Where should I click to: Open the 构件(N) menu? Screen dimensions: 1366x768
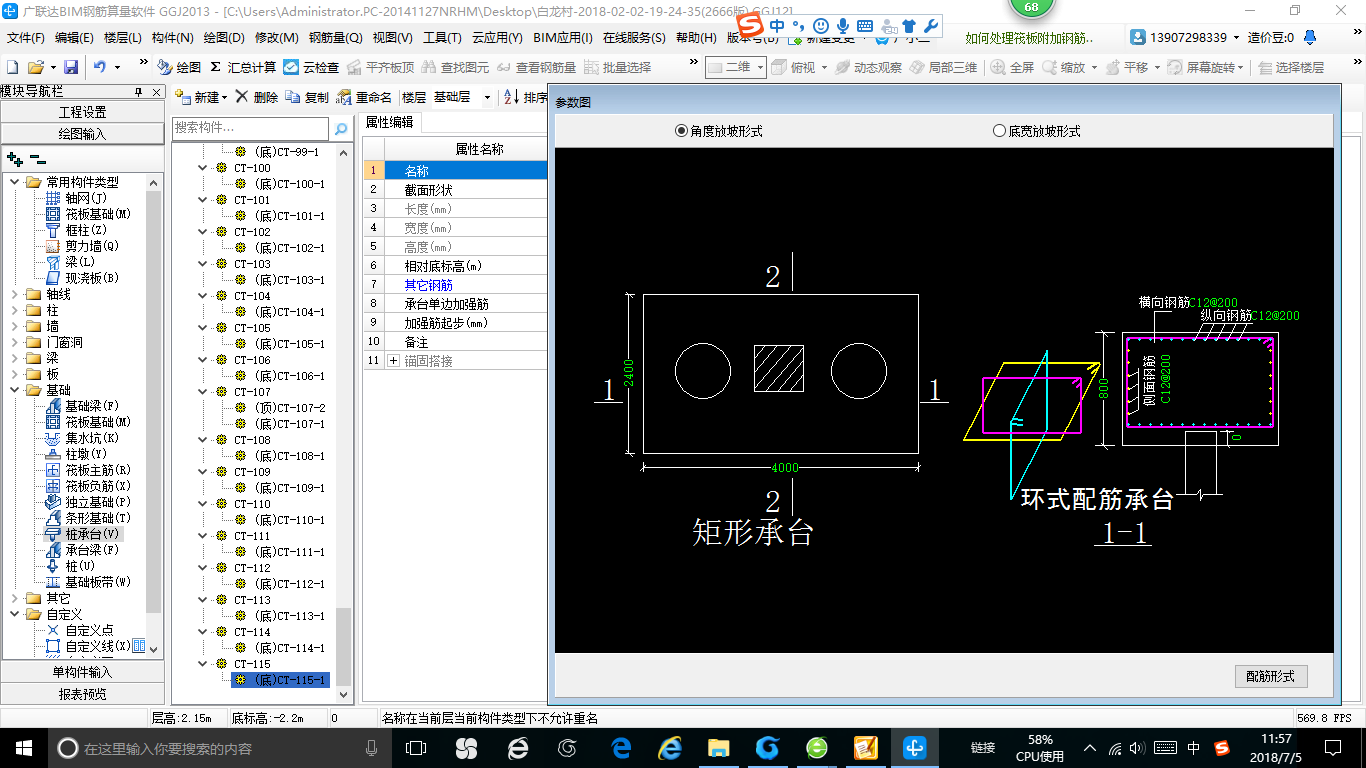click(173, 38)
